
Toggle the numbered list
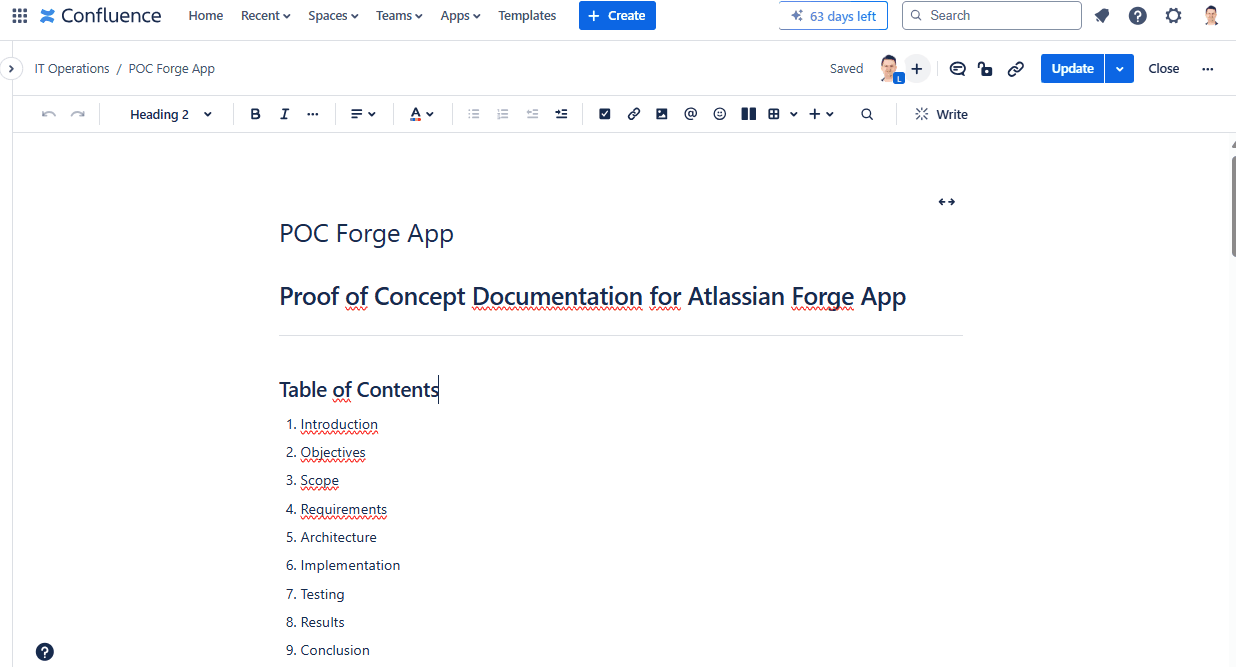pos(503,114)
